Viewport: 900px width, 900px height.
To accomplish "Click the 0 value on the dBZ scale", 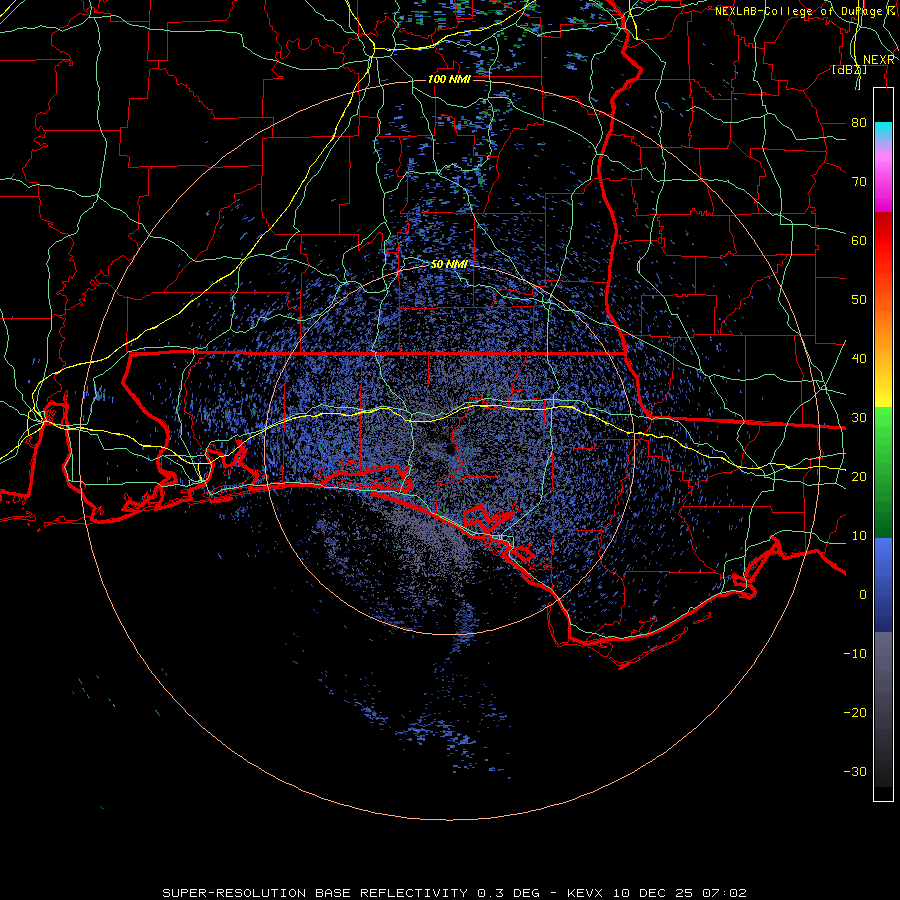I will 863,595.
